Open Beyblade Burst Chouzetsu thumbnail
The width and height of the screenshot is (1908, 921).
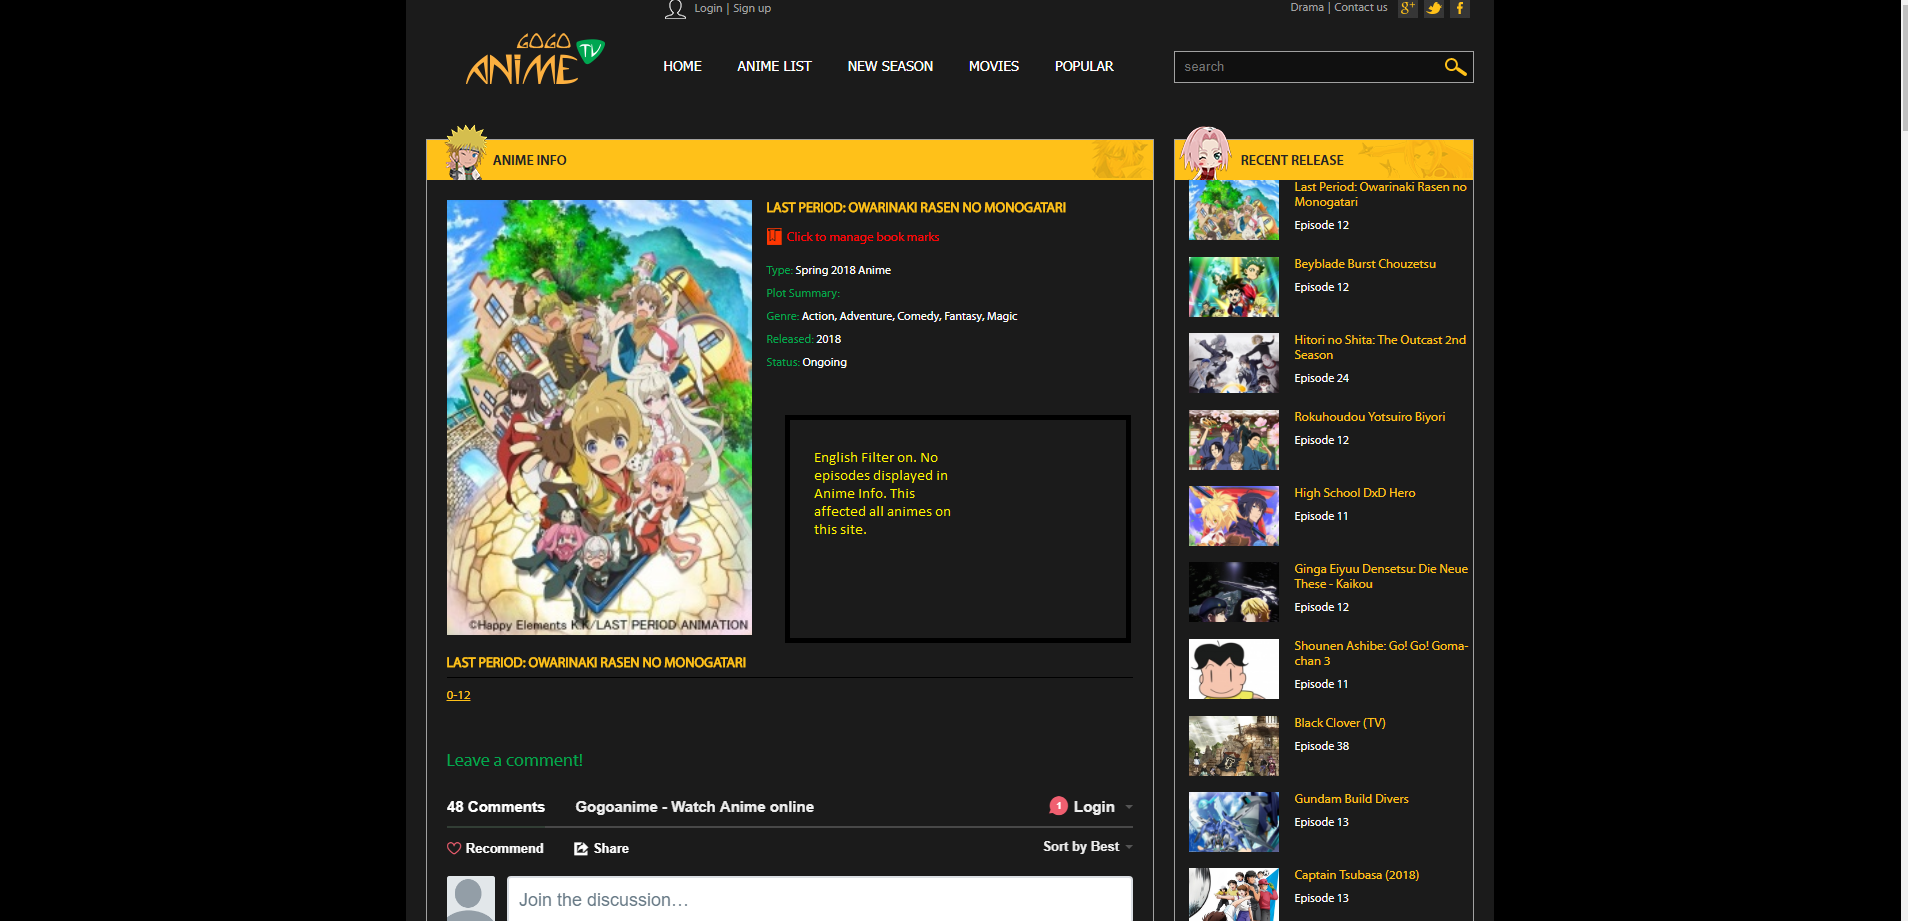1234,287
